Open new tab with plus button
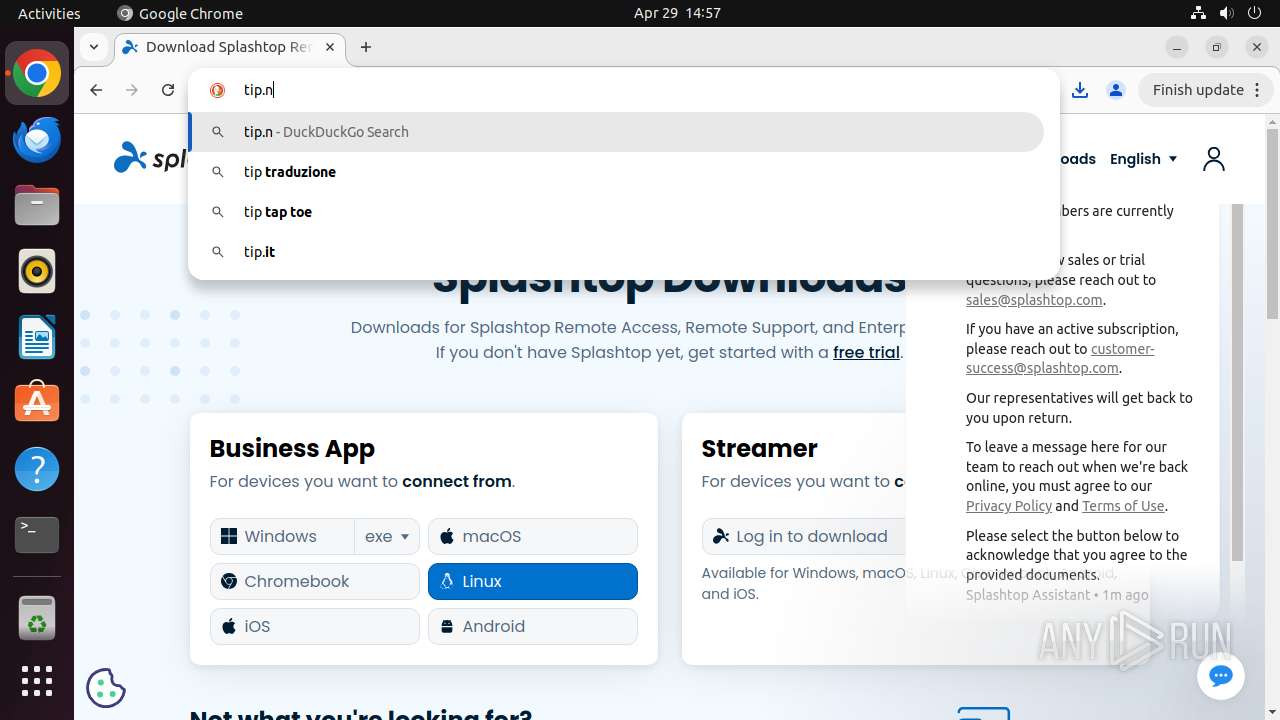This screenshot has height=720, width=1280. pos(366,47)
